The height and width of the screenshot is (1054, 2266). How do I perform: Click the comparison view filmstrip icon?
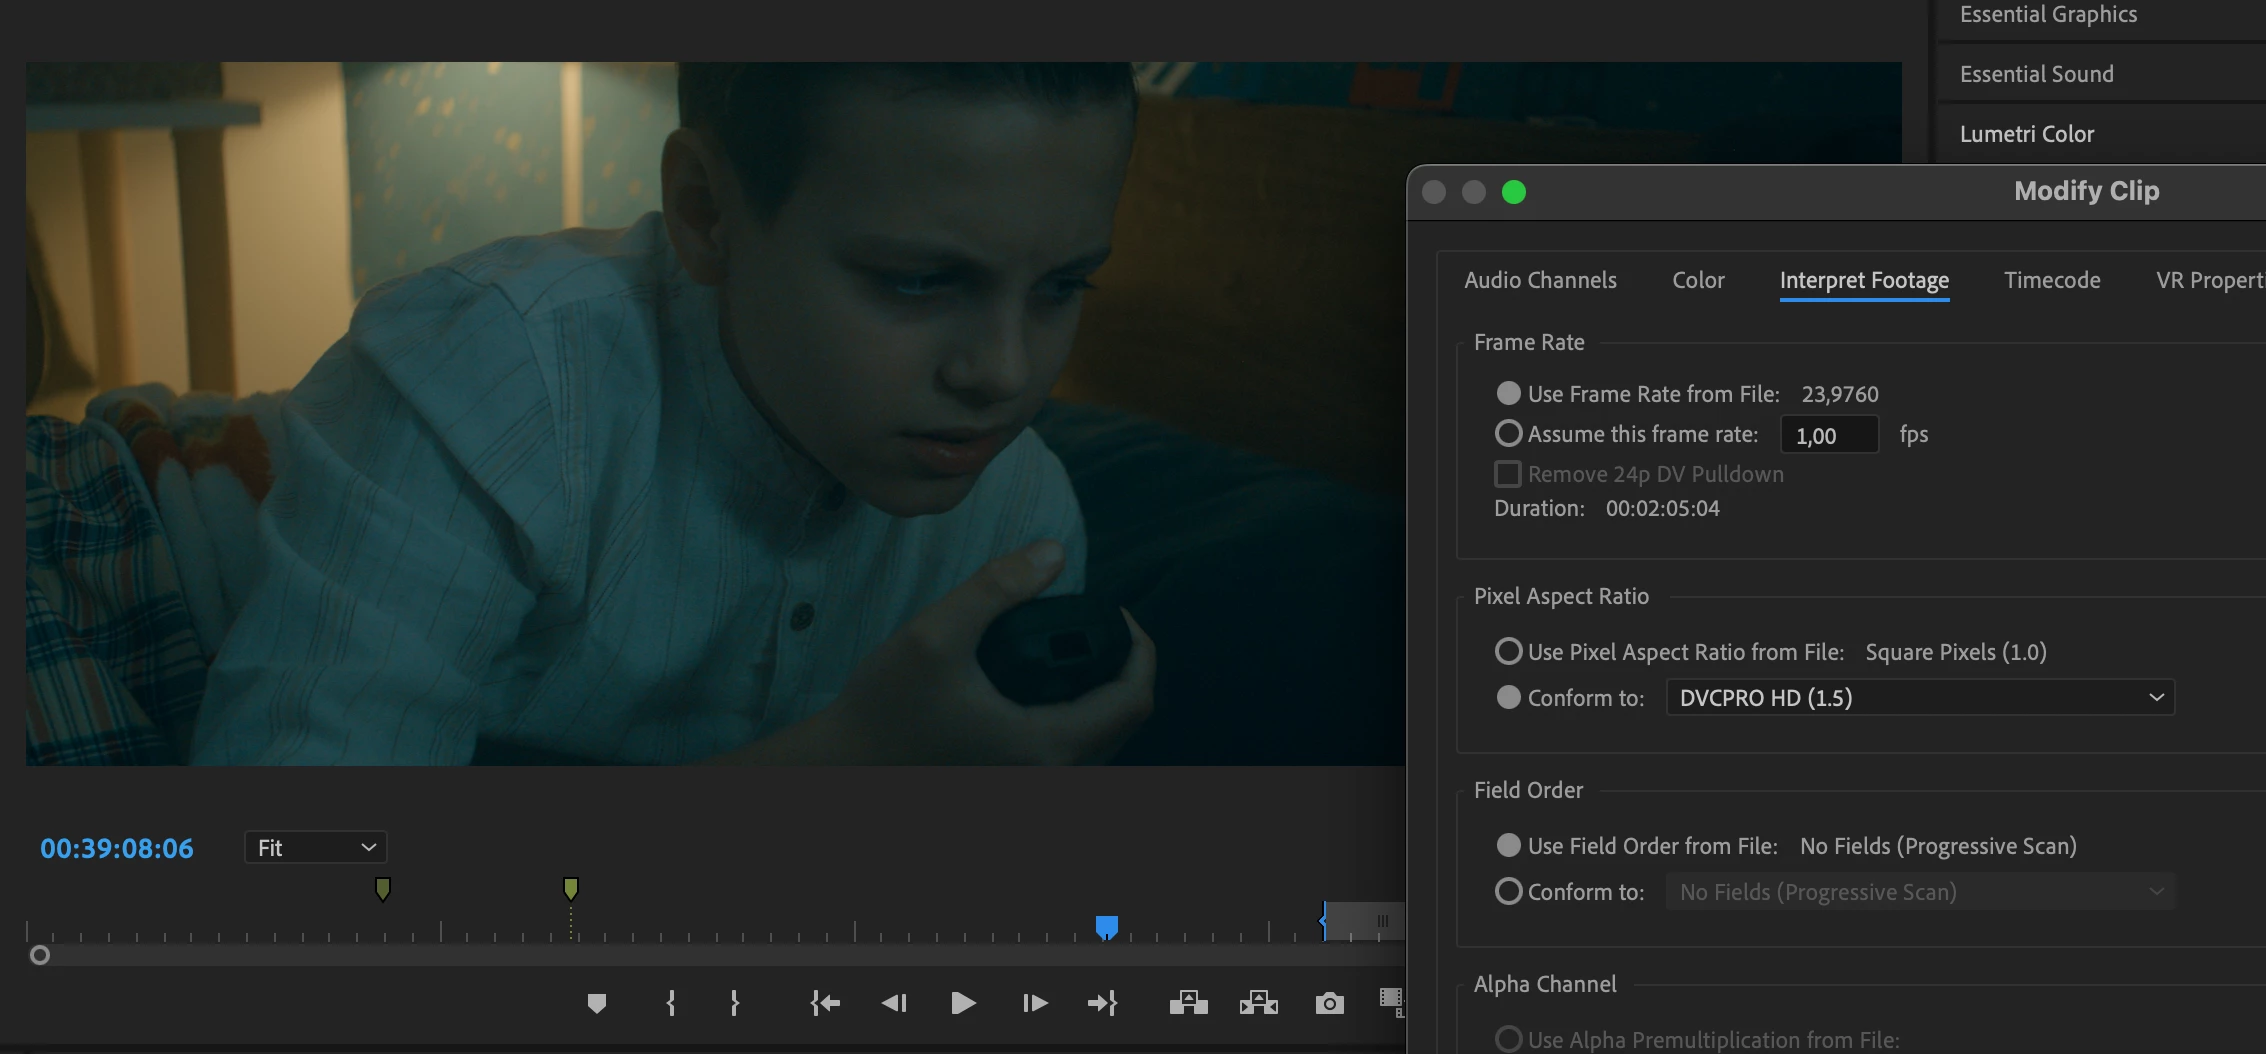click(x=1391, y=1001)
